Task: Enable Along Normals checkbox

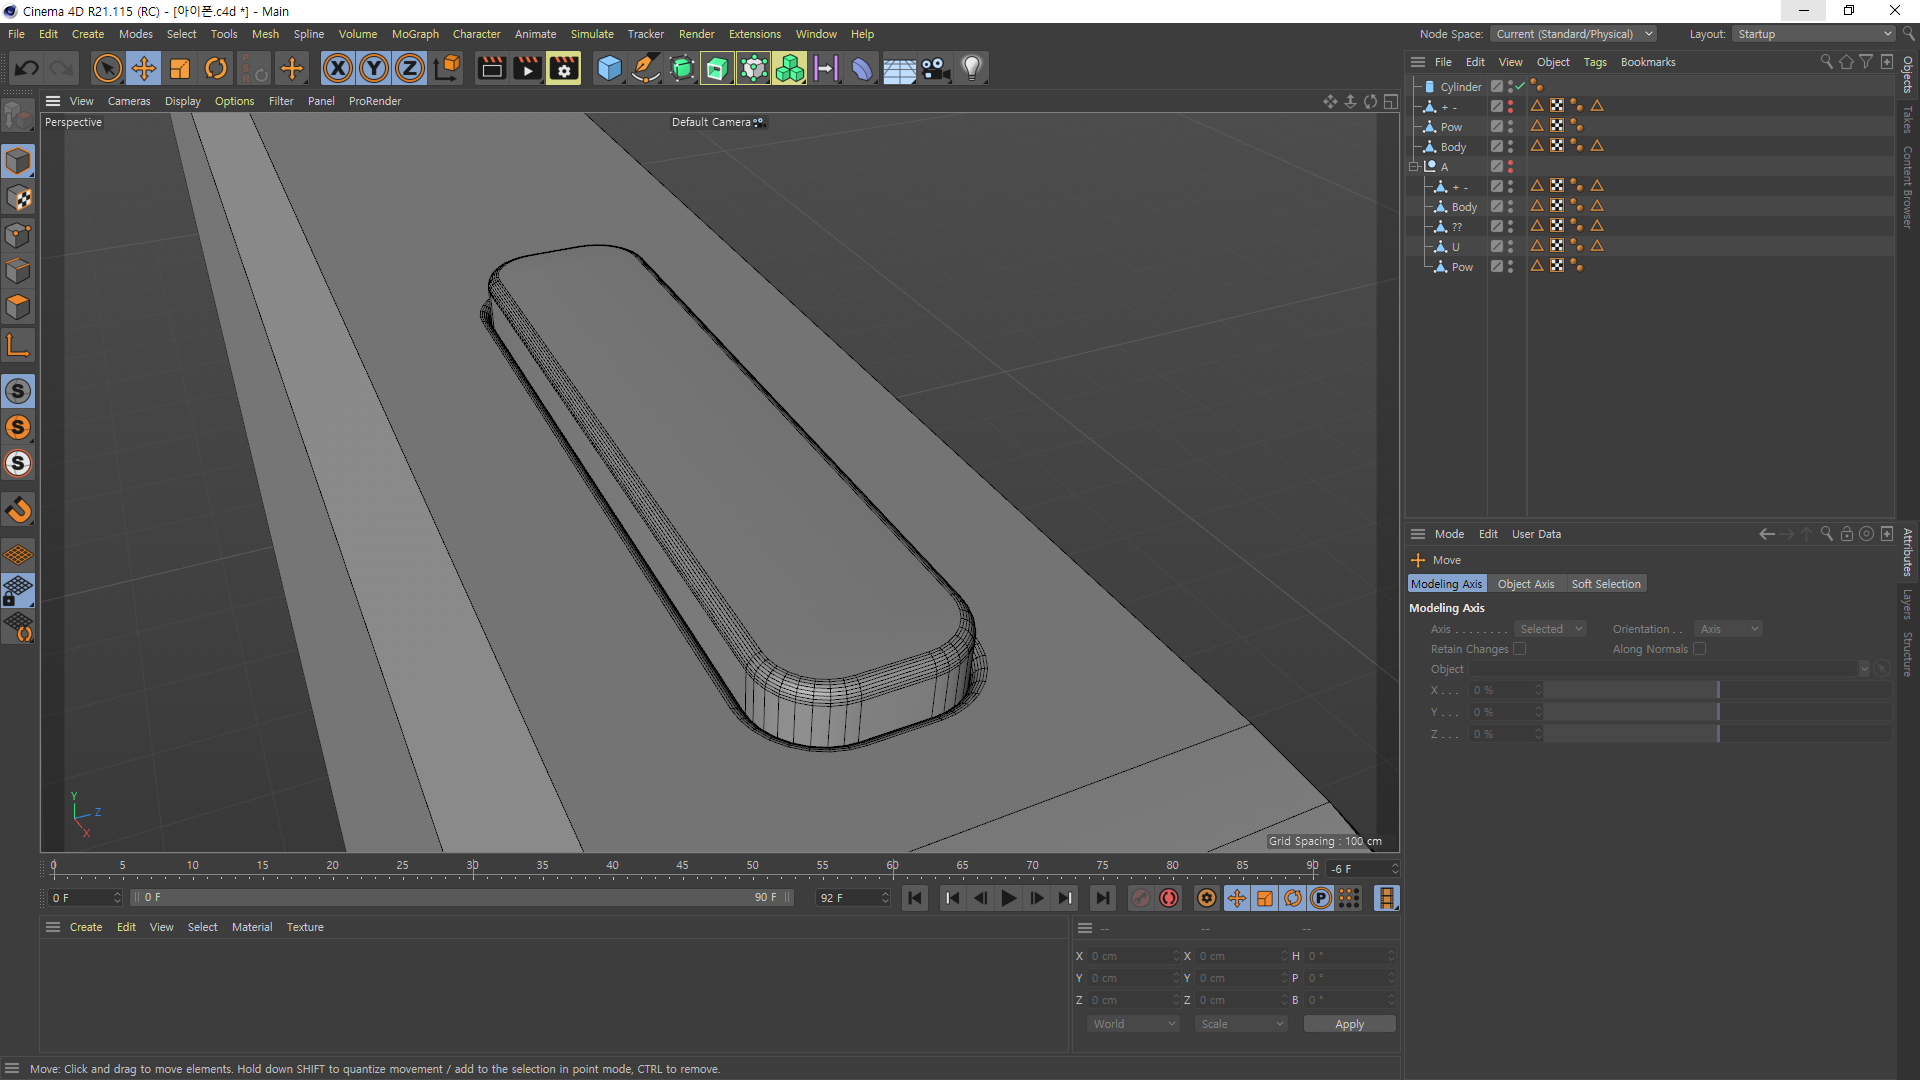Action: tap(1699, 649)
